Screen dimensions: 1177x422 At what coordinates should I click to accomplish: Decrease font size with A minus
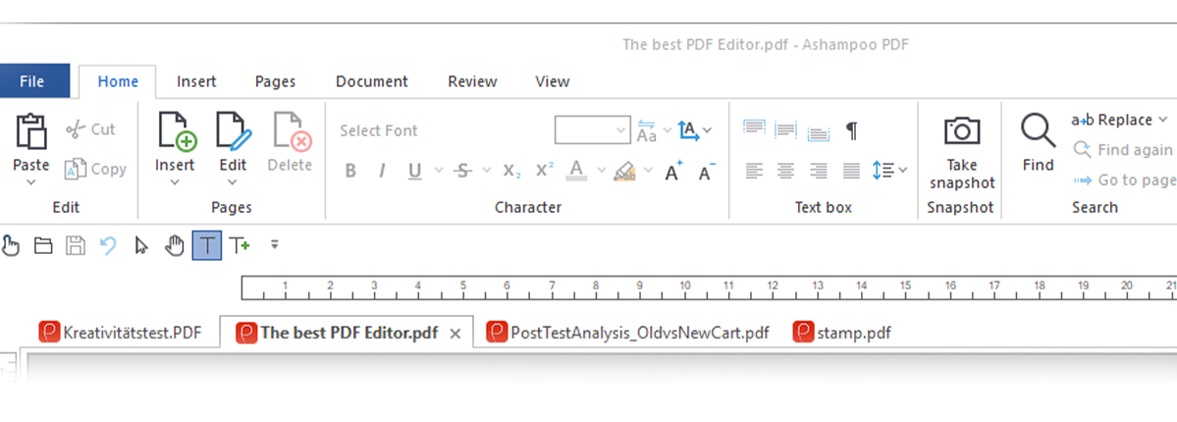[x=706, y=171]
